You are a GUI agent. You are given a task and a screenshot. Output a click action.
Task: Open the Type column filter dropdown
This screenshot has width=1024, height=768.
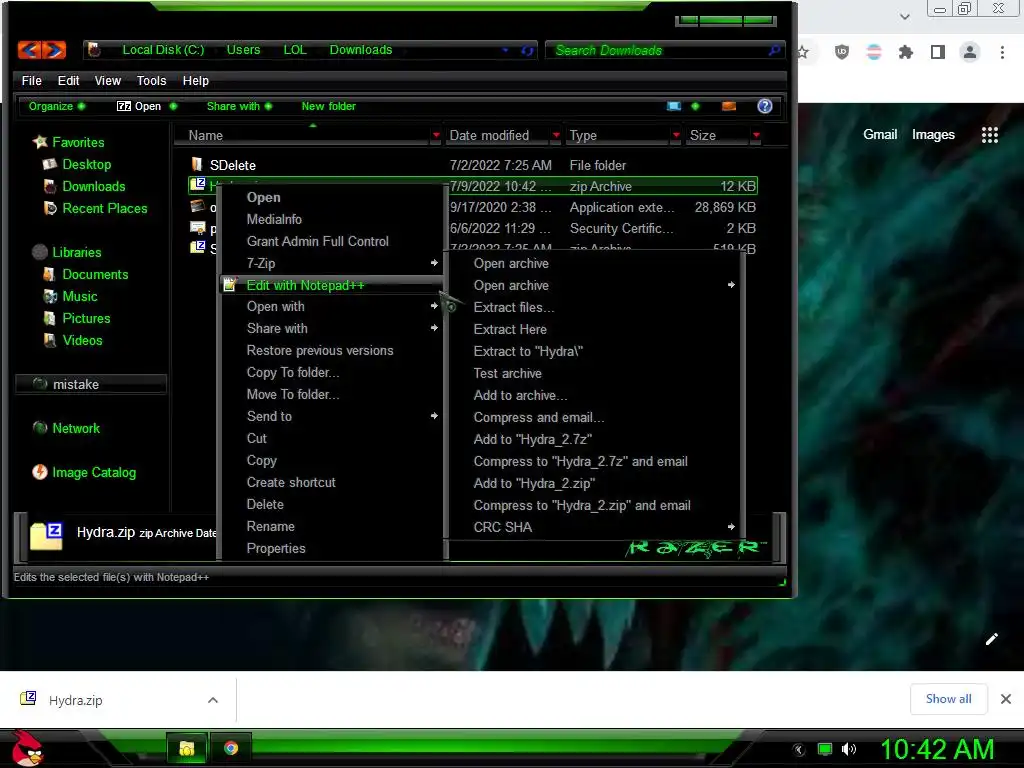pyautogui.click(x=676, y=135)
